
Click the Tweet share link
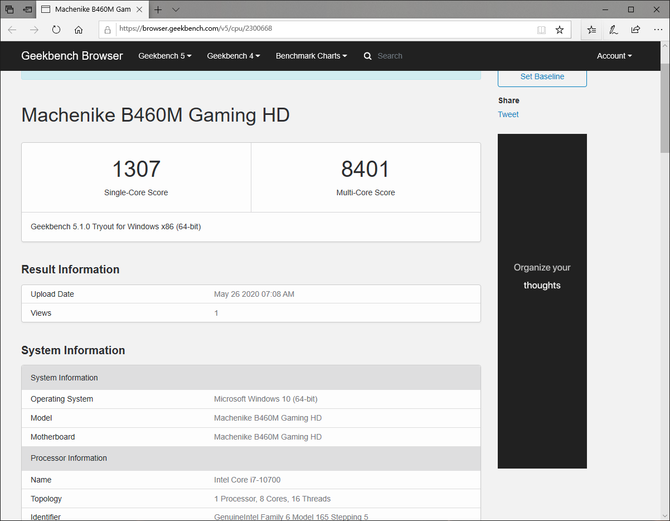pos(508,115)
